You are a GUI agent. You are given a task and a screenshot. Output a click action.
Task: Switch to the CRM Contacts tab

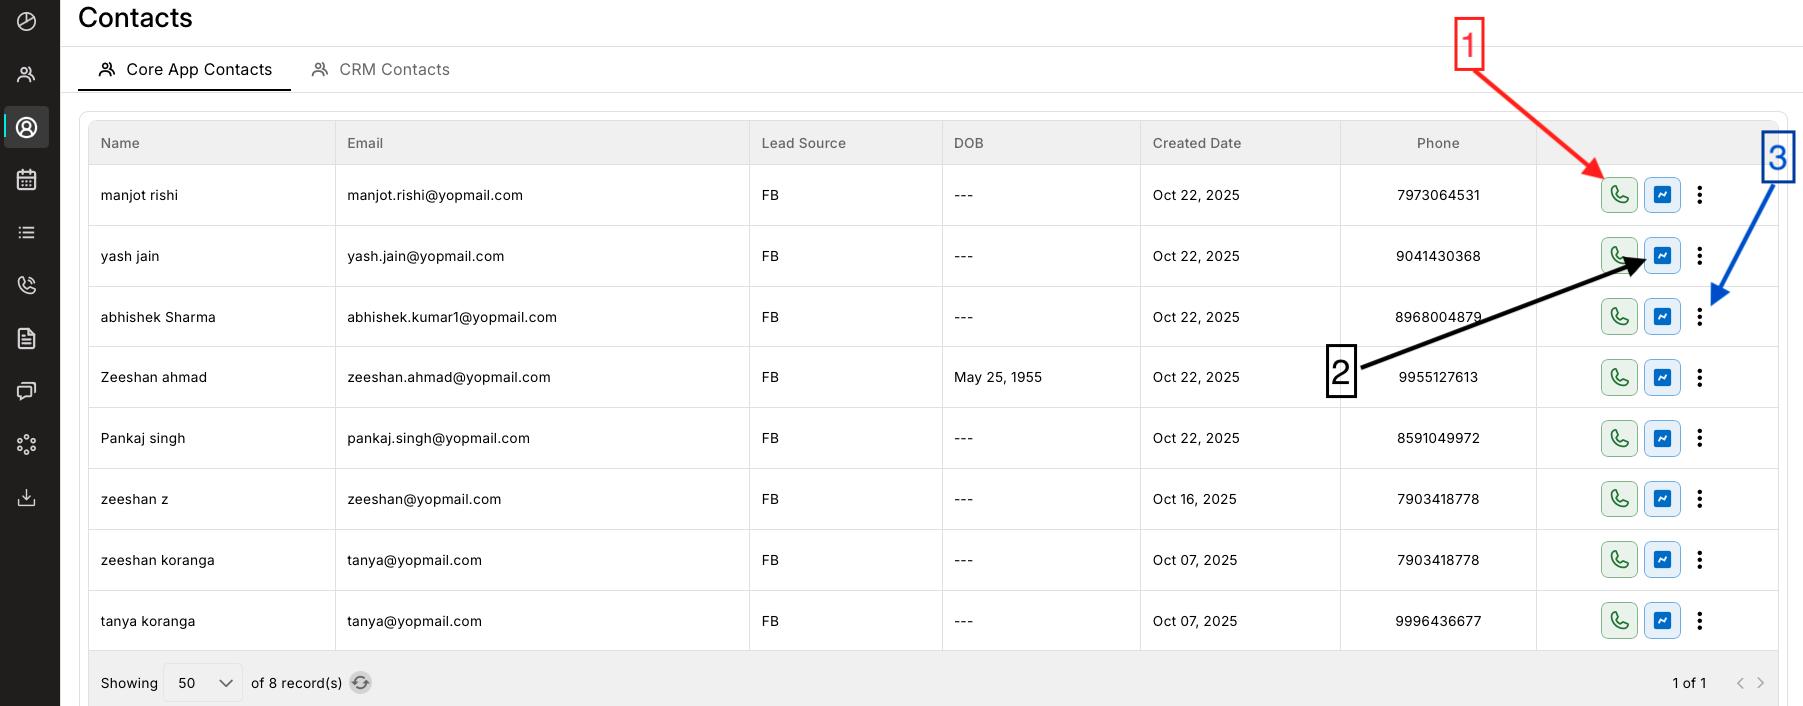[x=381, y=69]
